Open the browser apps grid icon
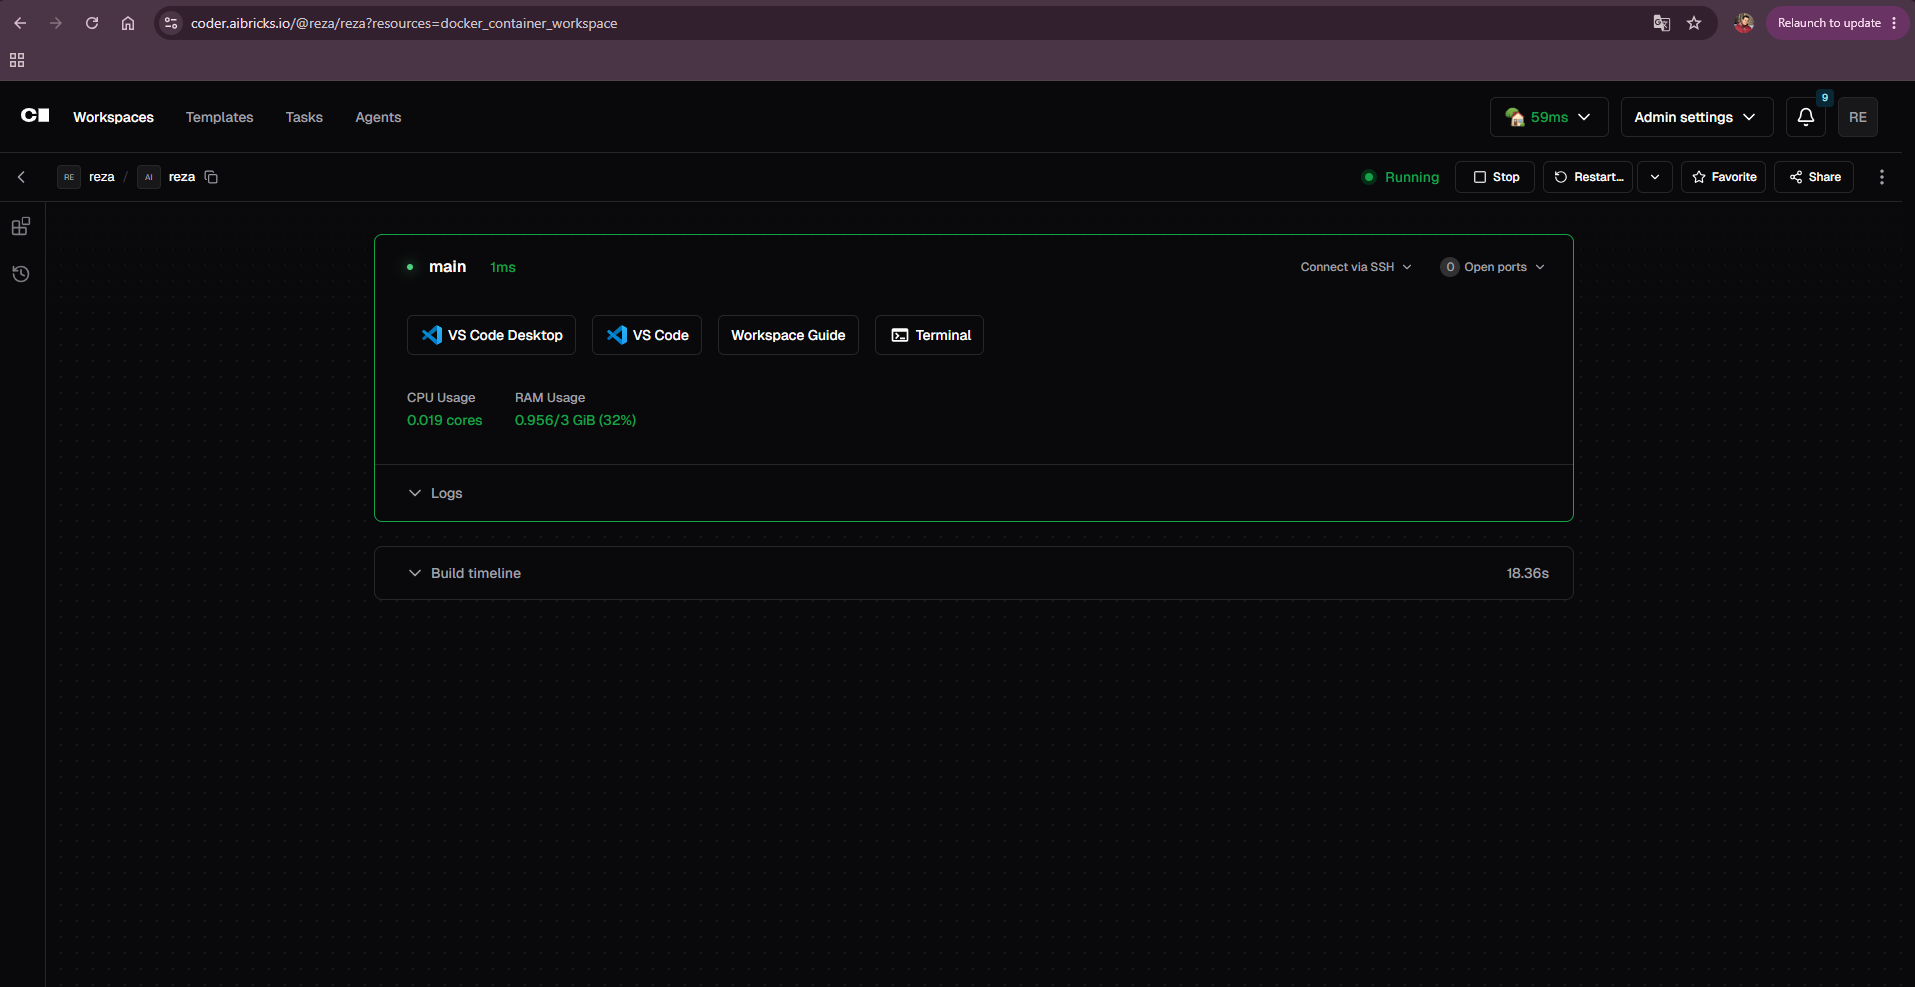1915x987 pixels. 17,60
